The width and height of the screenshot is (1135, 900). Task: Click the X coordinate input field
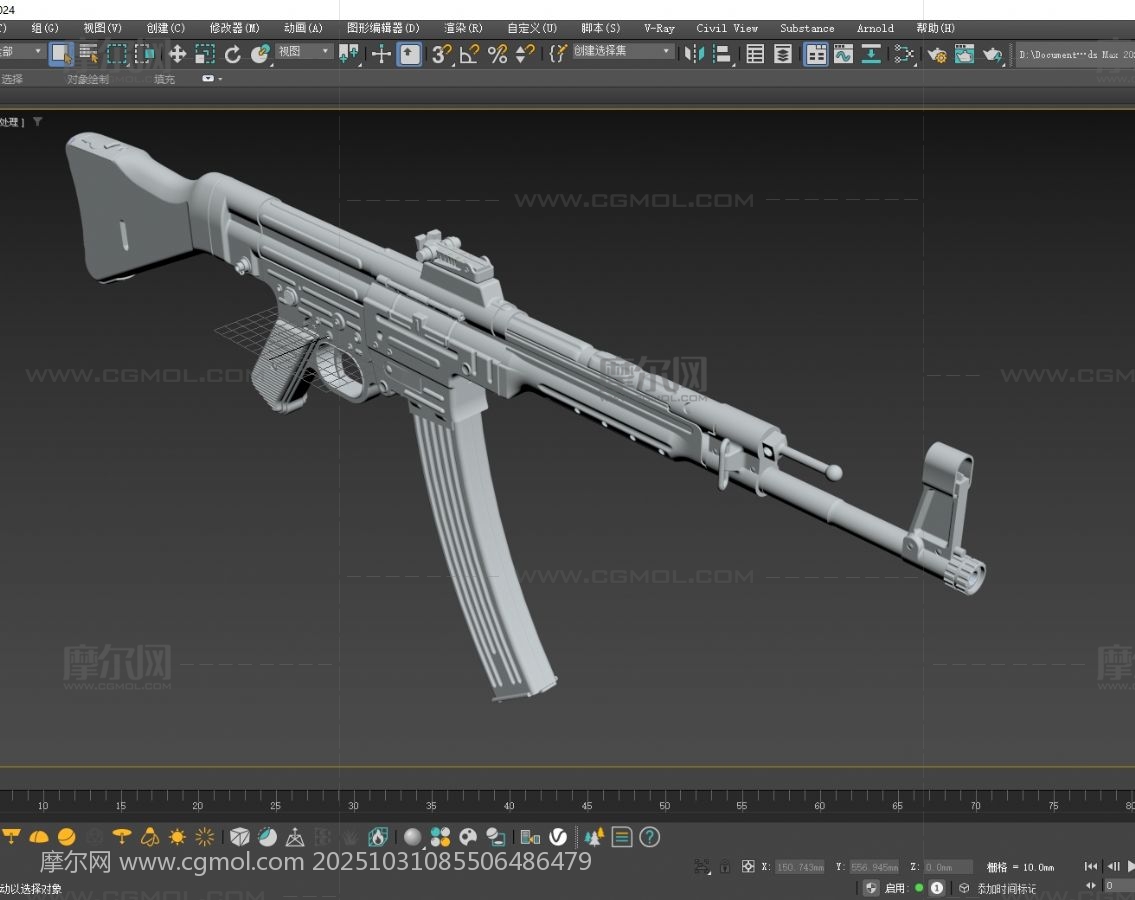coord(799,867)
